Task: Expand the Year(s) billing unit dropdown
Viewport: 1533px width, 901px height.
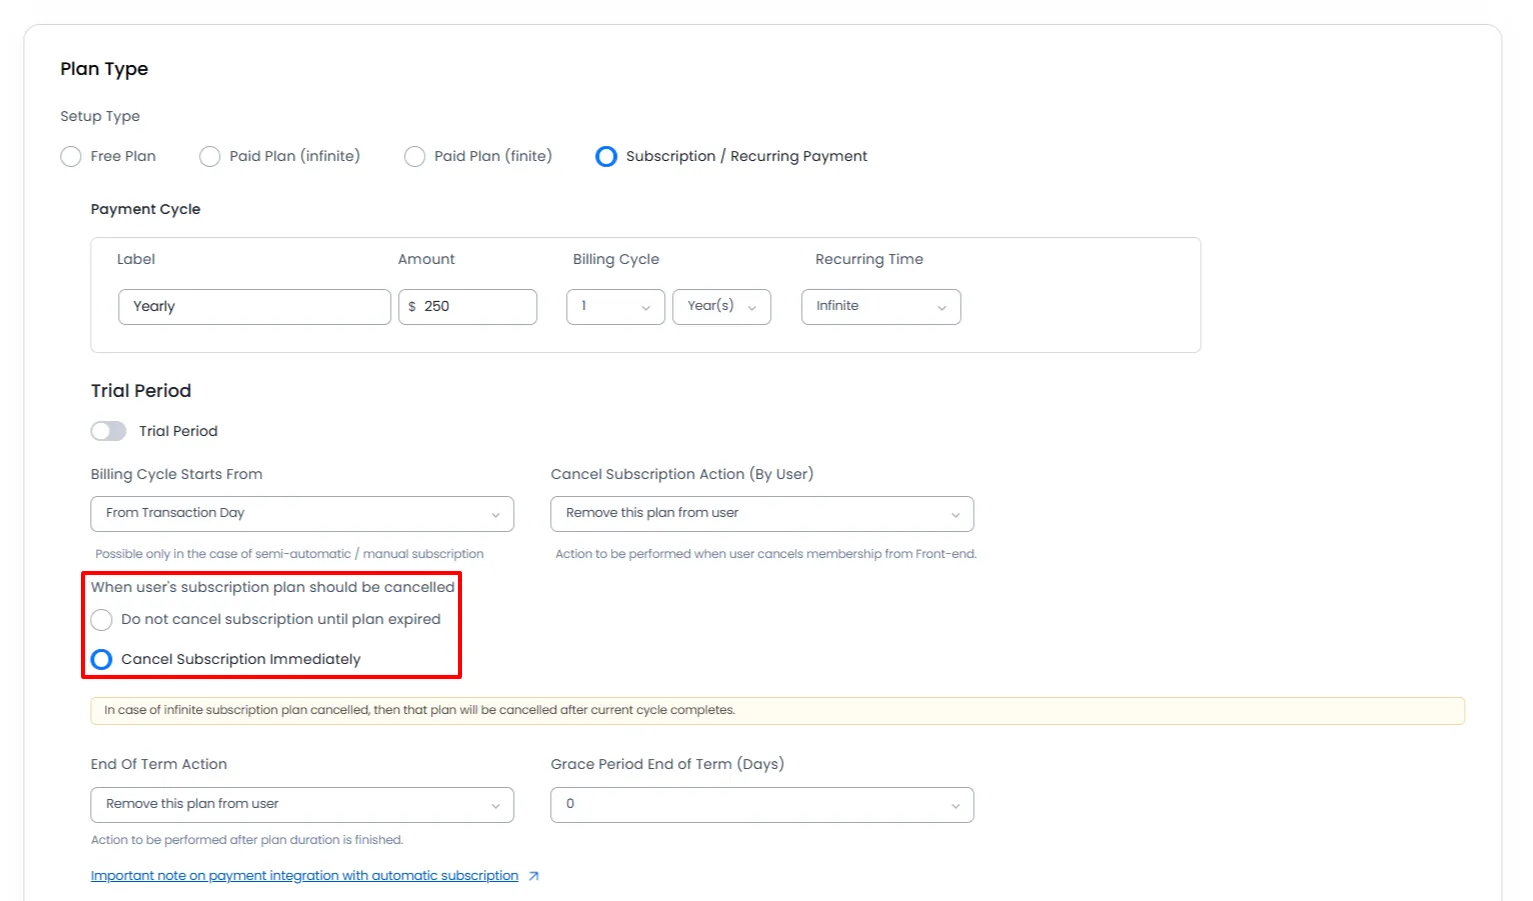Action: click(721, 307)
